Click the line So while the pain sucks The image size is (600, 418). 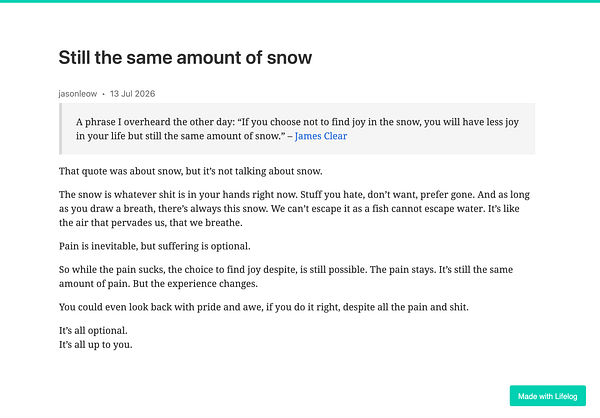286,270
